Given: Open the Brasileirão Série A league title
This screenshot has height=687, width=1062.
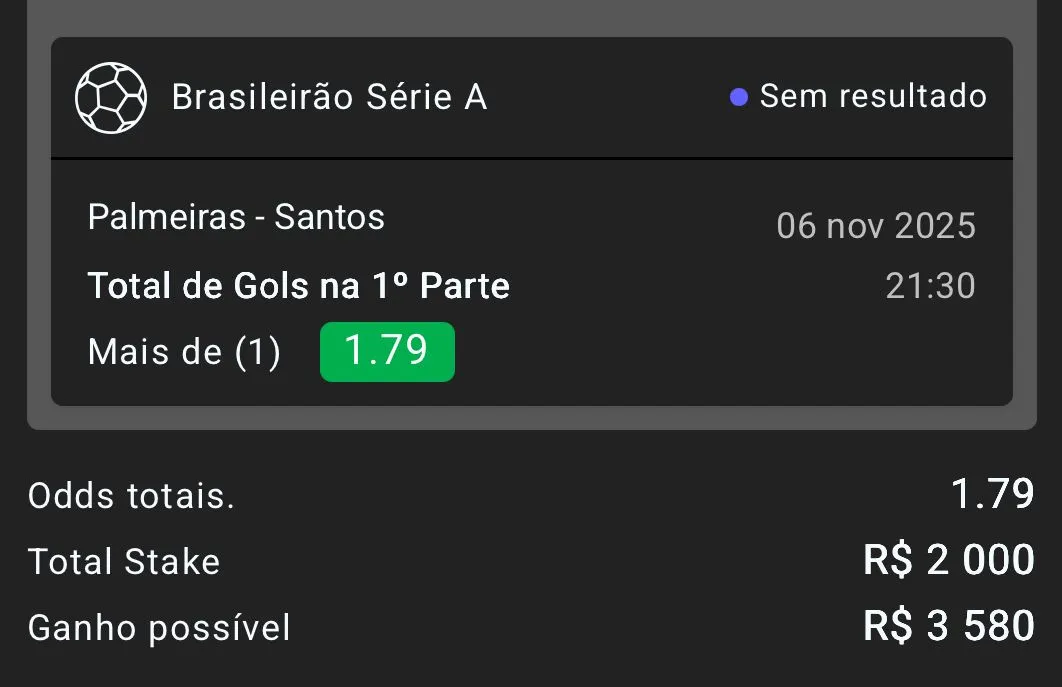Looking at the screenshot, I should [x=329, y=98].
